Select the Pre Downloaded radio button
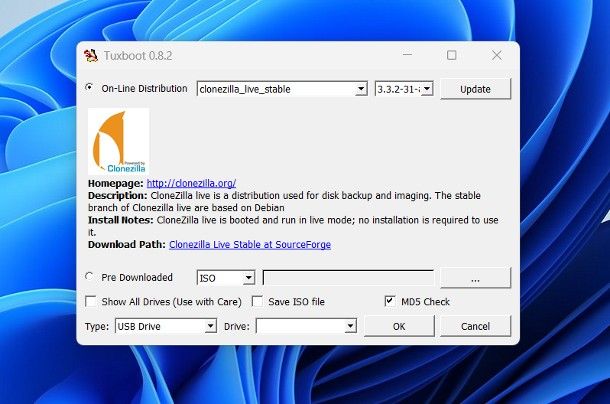The width and height of the screenshot is (610, 404). point(89,276)
